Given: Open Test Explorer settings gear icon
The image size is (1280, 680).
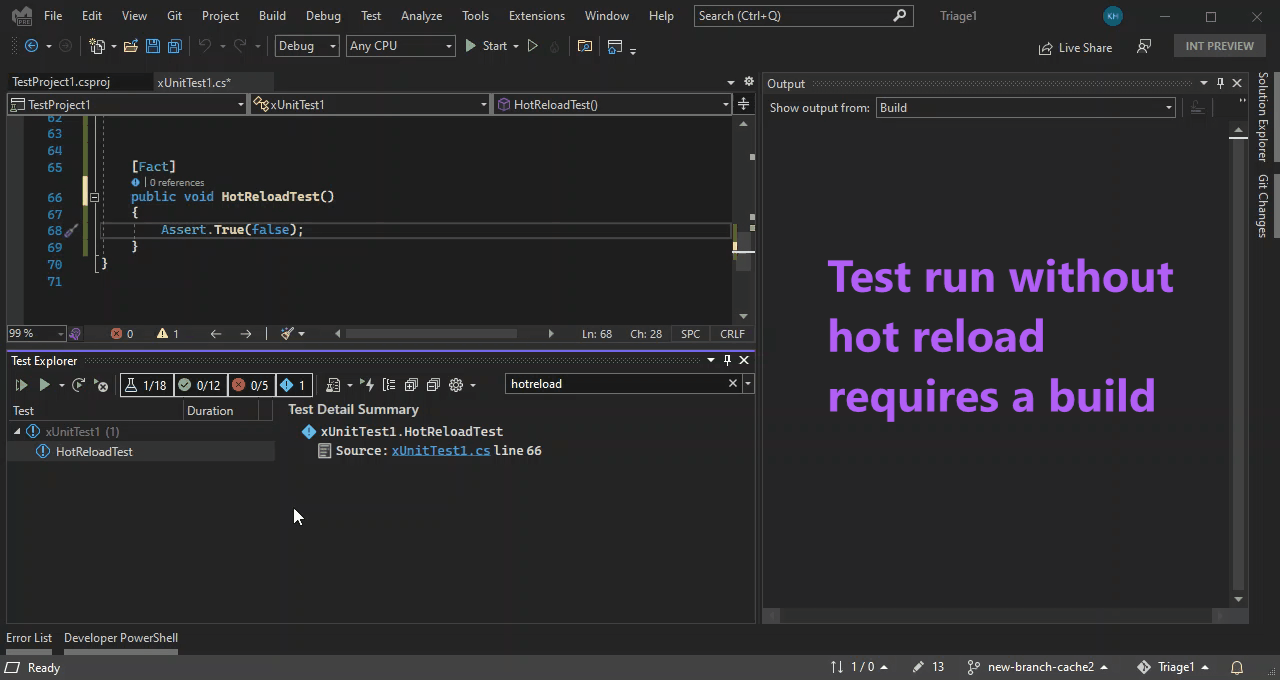Looking at the screenshot, I should [x=456, y=385].
